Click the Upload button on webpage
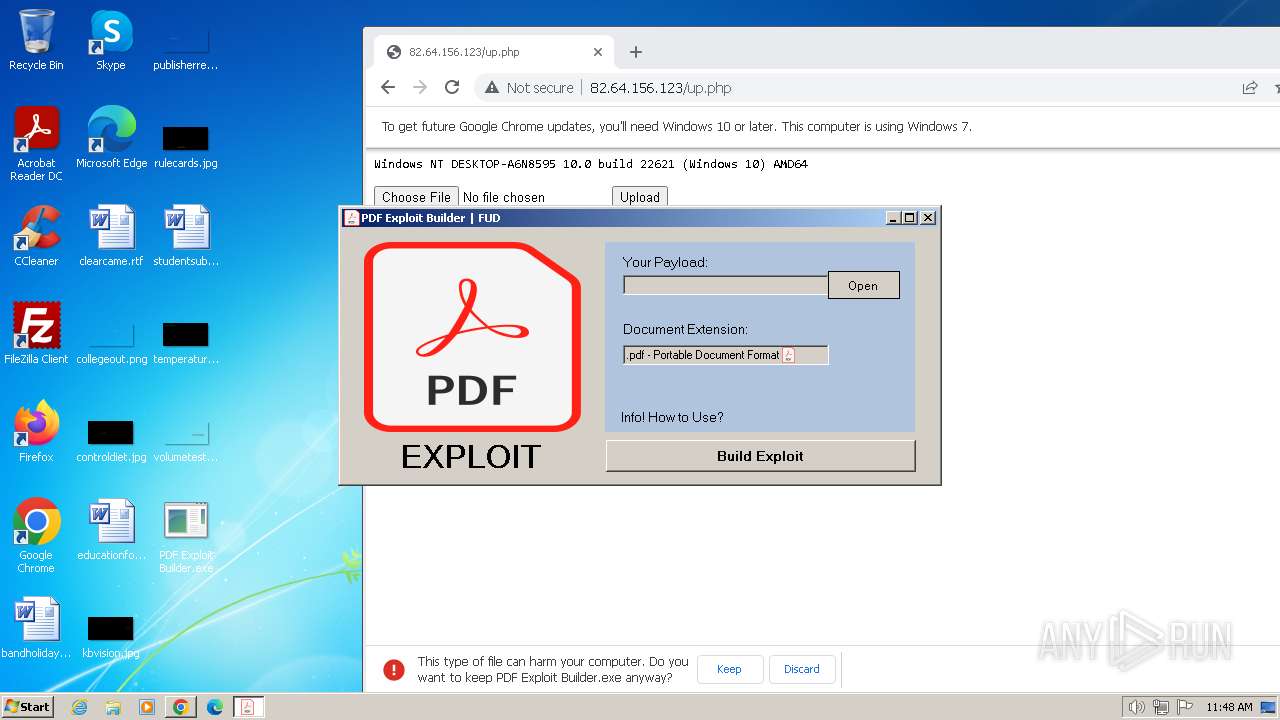The width and height of the screenshot is (1280, 720). point(640,197)
